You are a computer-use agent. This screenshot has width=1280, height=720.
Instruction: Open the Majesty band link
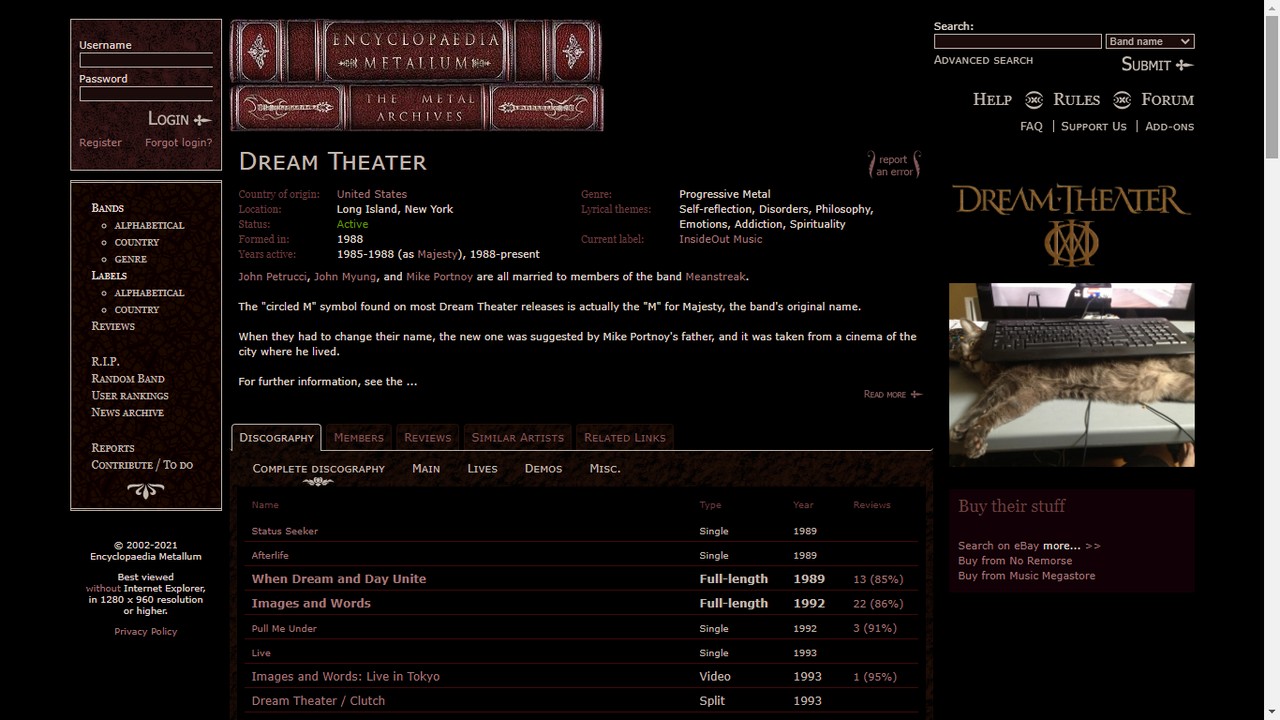coord(435,254)
